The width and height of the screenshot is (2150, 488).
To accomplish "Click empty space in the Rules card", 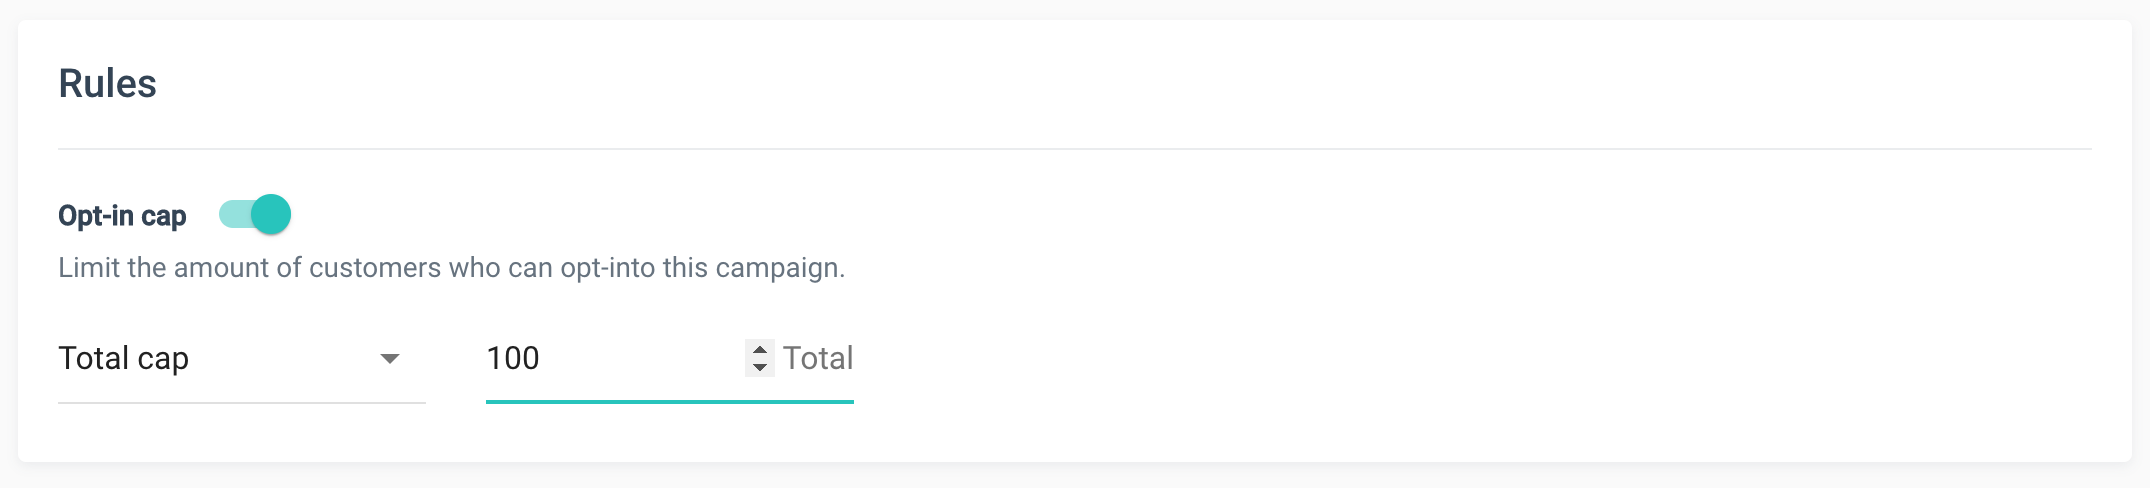I will [x=1500, y=300].
